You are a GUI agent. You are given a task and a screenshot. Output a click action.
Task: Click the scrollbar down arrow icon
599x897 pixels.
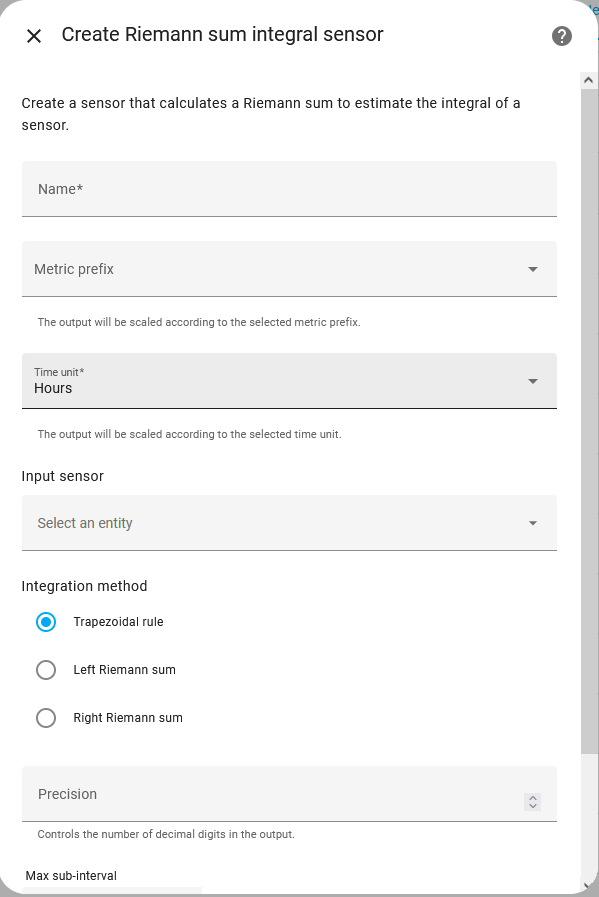click(588, 886)
